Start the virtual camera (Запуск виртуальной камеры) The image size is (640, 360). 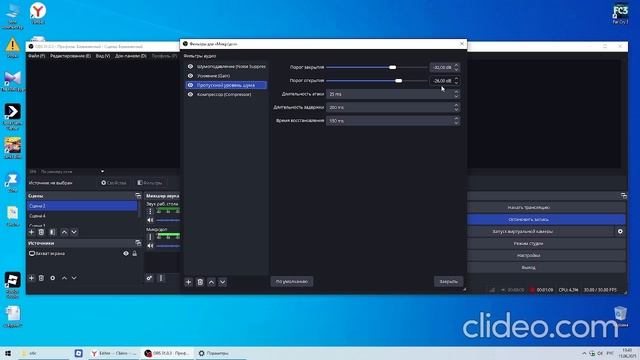click(x=540, y=231)
